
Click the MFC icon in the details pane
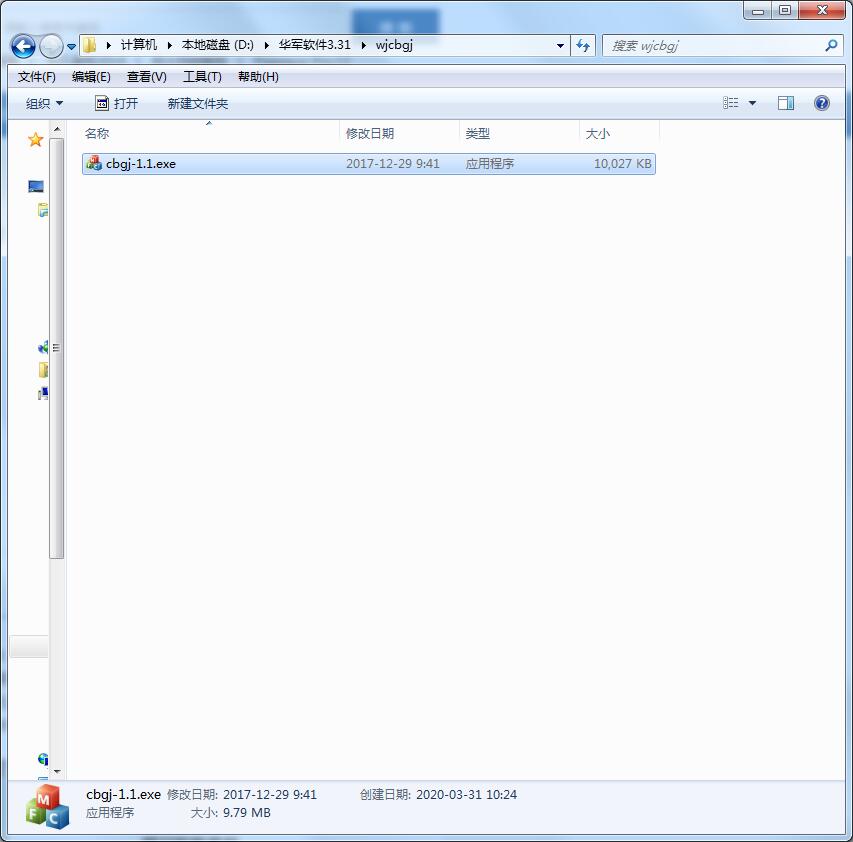(44, 804)
